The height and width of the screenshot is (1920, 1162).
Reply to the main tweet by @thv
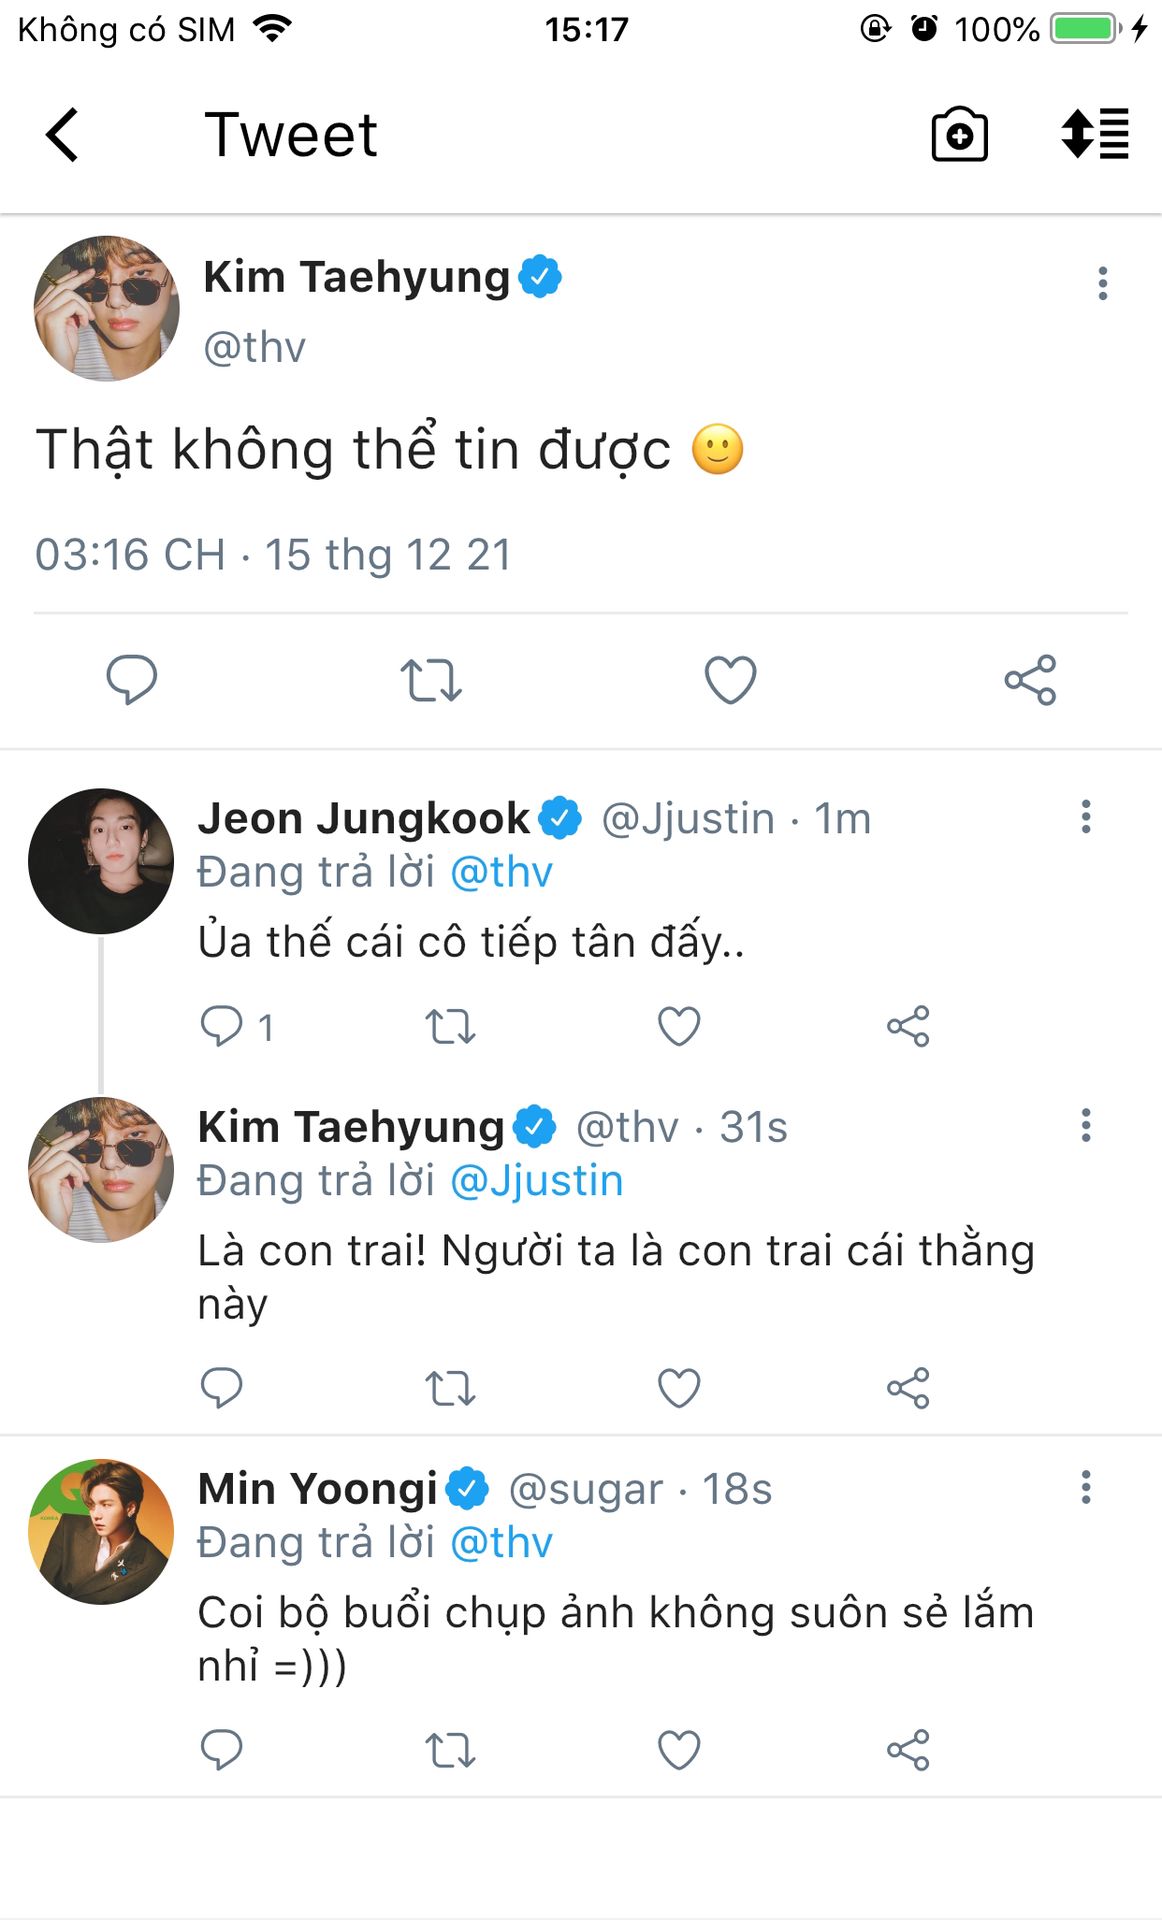pyautogui.click(x=132, y=680)
